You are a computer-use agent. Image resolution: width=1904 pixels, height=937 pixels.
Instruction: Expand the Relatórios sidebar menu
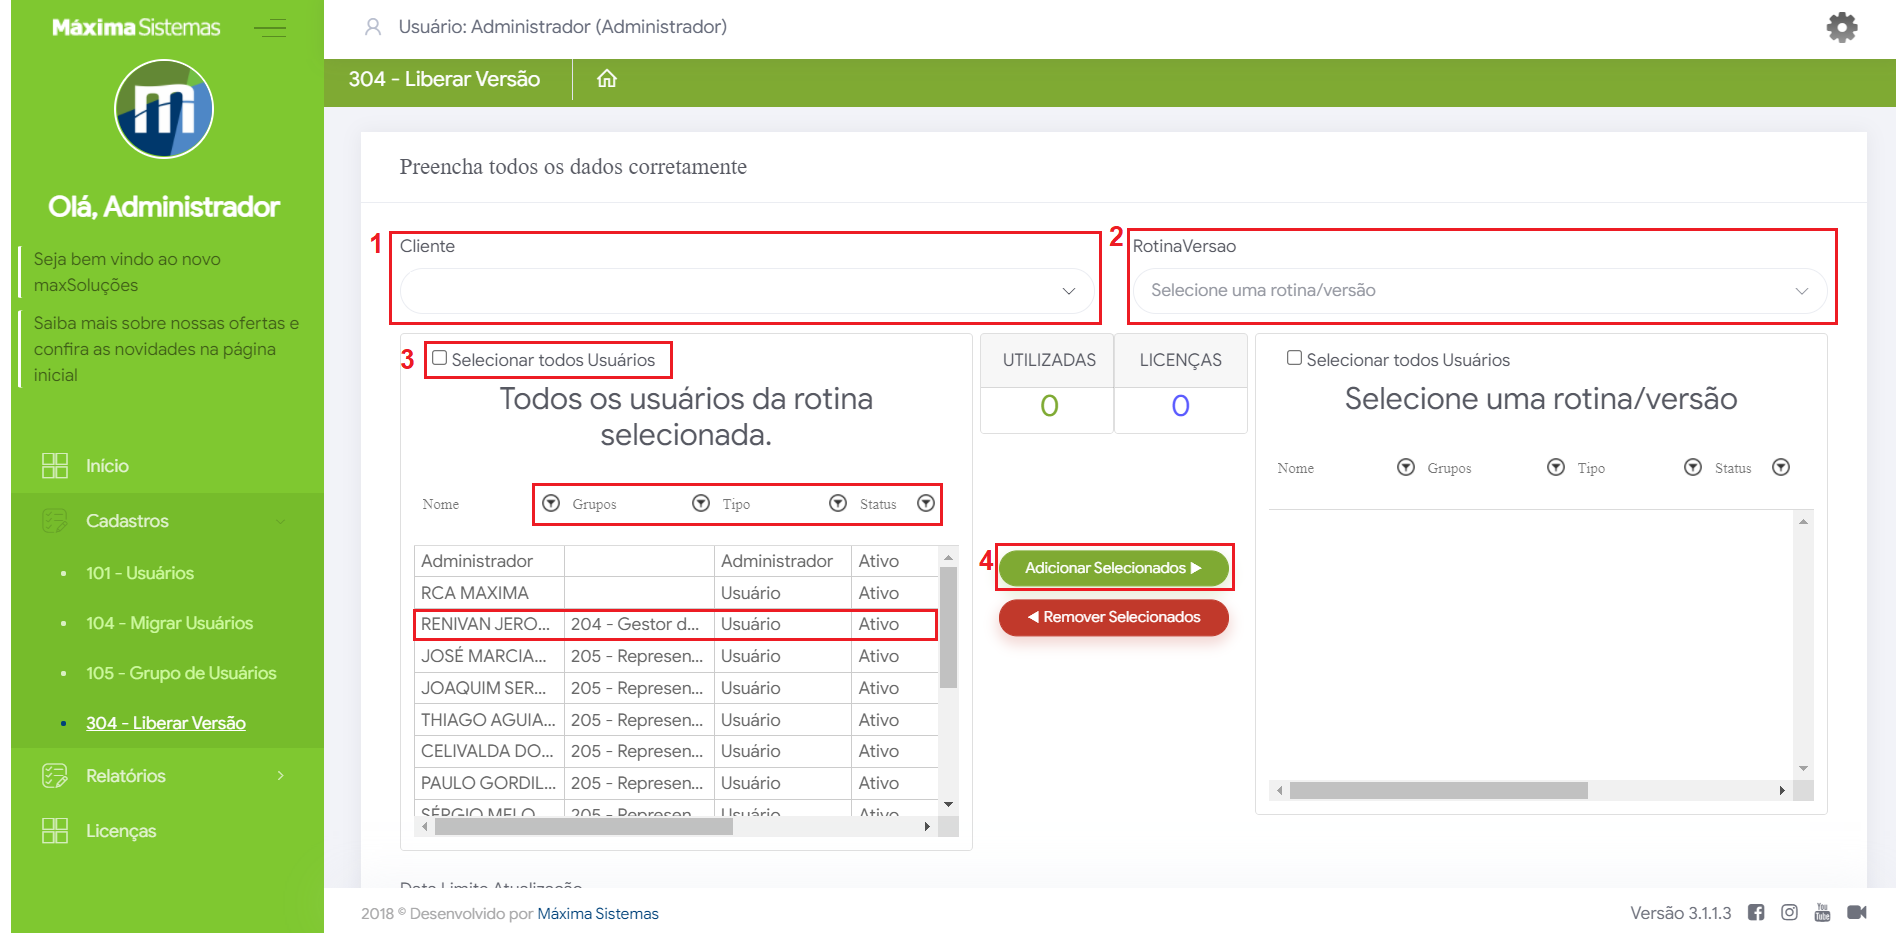tap(164, 776)
